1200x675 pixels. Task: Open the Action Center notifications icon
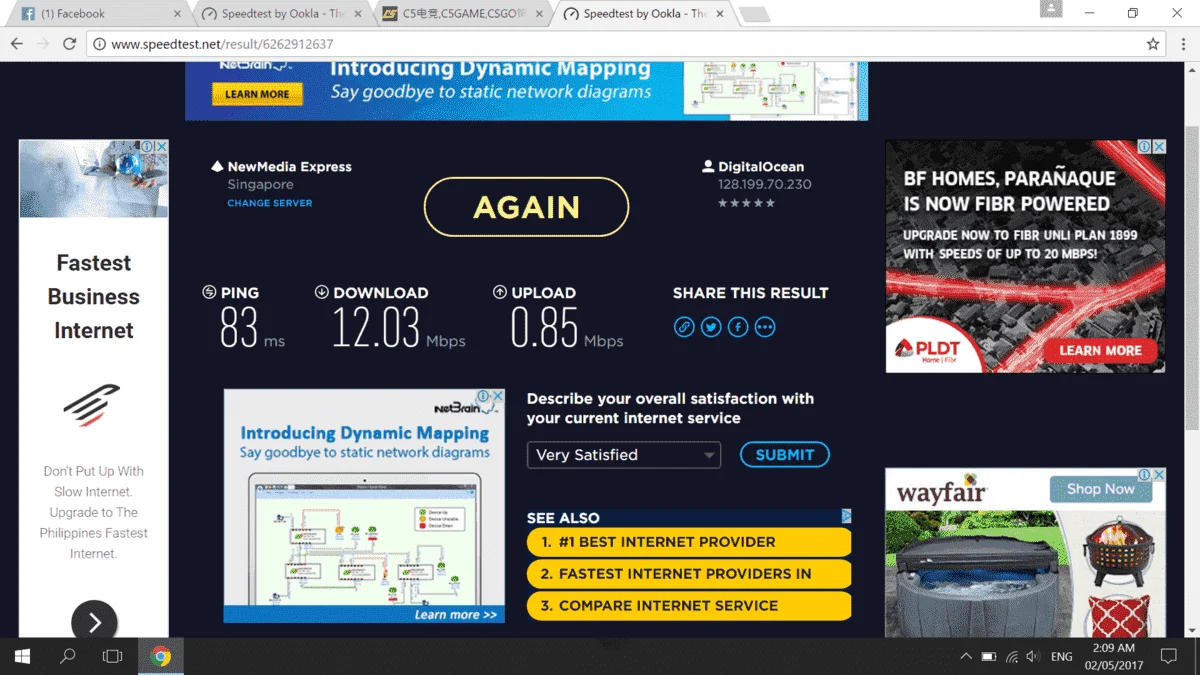pos(1168,657)
